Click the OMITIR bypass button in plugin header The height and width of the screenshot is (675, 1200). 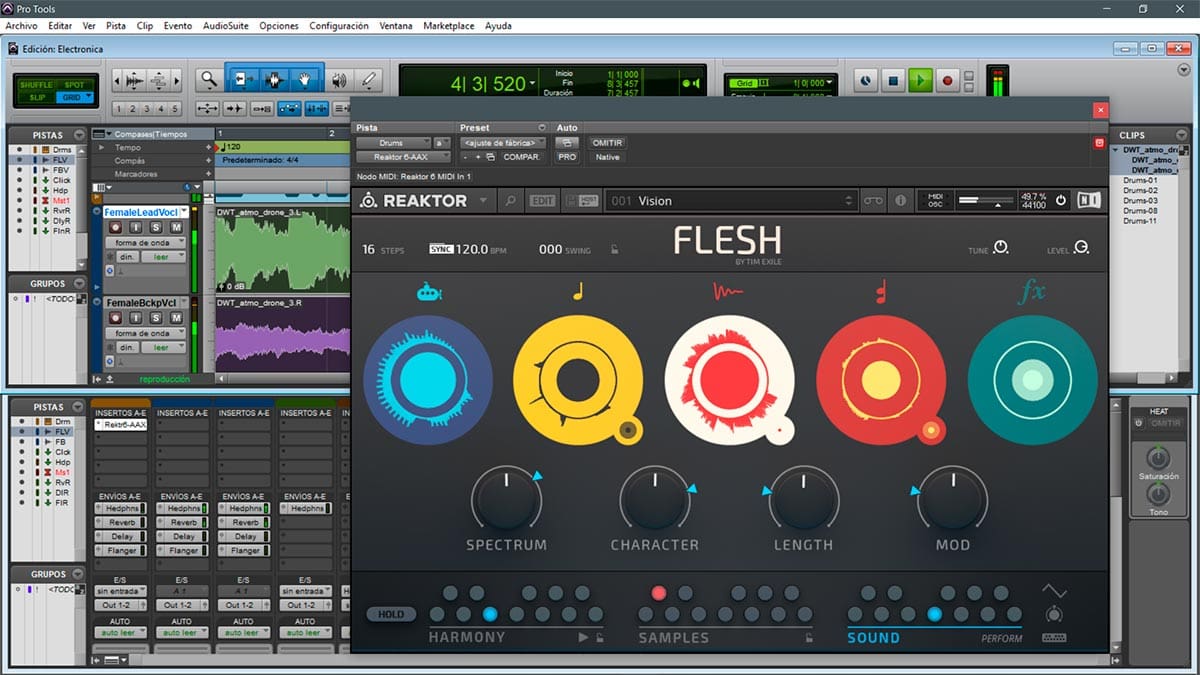pos(608,143)
